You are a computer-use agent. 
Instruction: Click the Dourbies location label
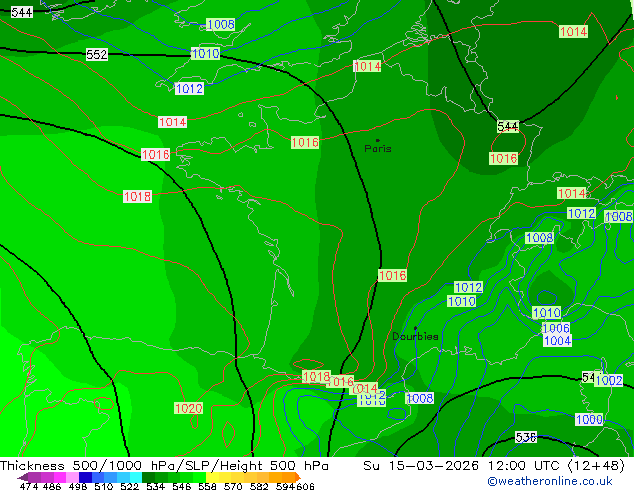pos(415,336)
